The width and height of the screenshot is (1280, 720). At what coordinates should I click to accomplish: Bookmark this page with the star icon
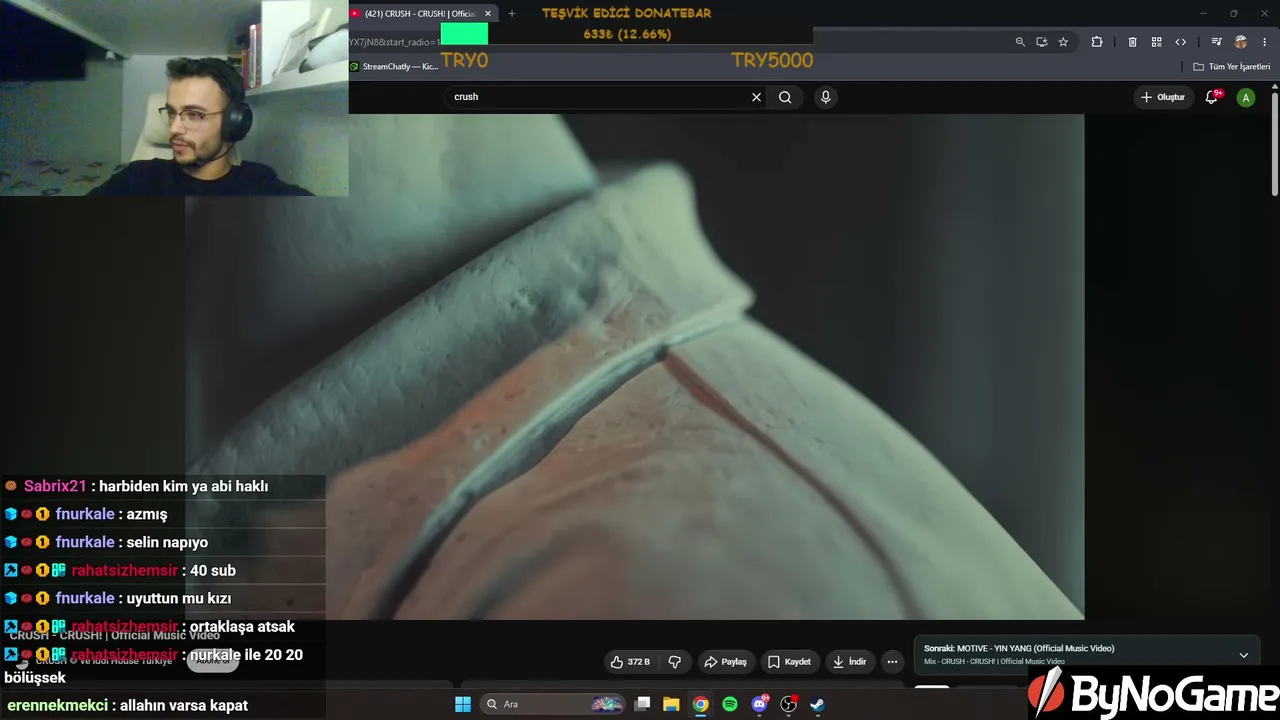pos(1063,42)
